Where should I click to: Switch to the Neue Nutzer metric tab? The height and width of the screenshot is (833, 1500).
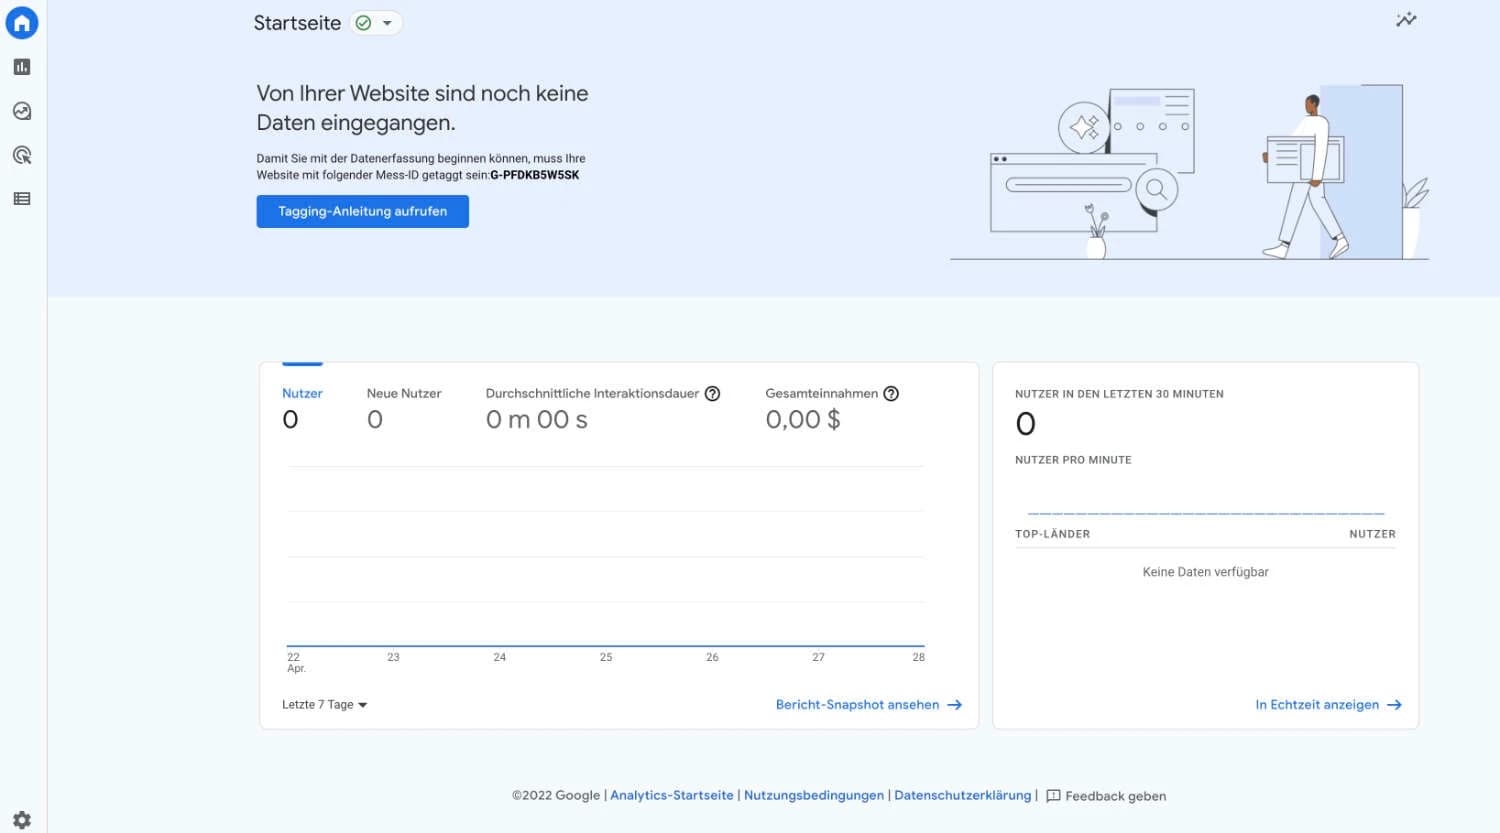coord(404,393)
